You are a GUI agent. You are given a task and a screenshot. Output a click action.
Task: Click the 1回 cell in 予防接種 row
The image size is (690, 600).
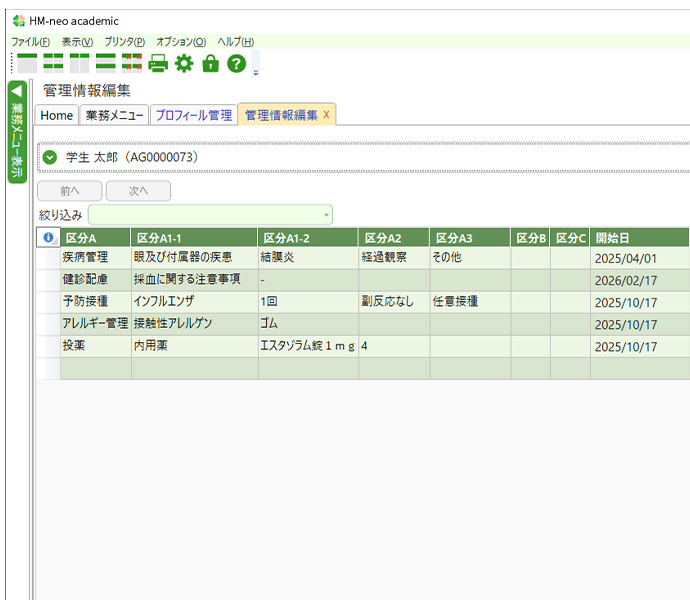[308, 302]
